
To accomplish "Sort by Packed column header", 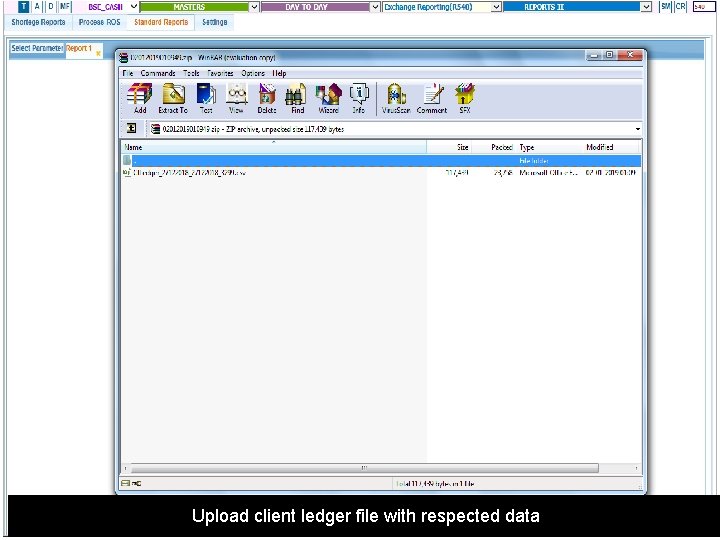I will [x=494, y=147].
